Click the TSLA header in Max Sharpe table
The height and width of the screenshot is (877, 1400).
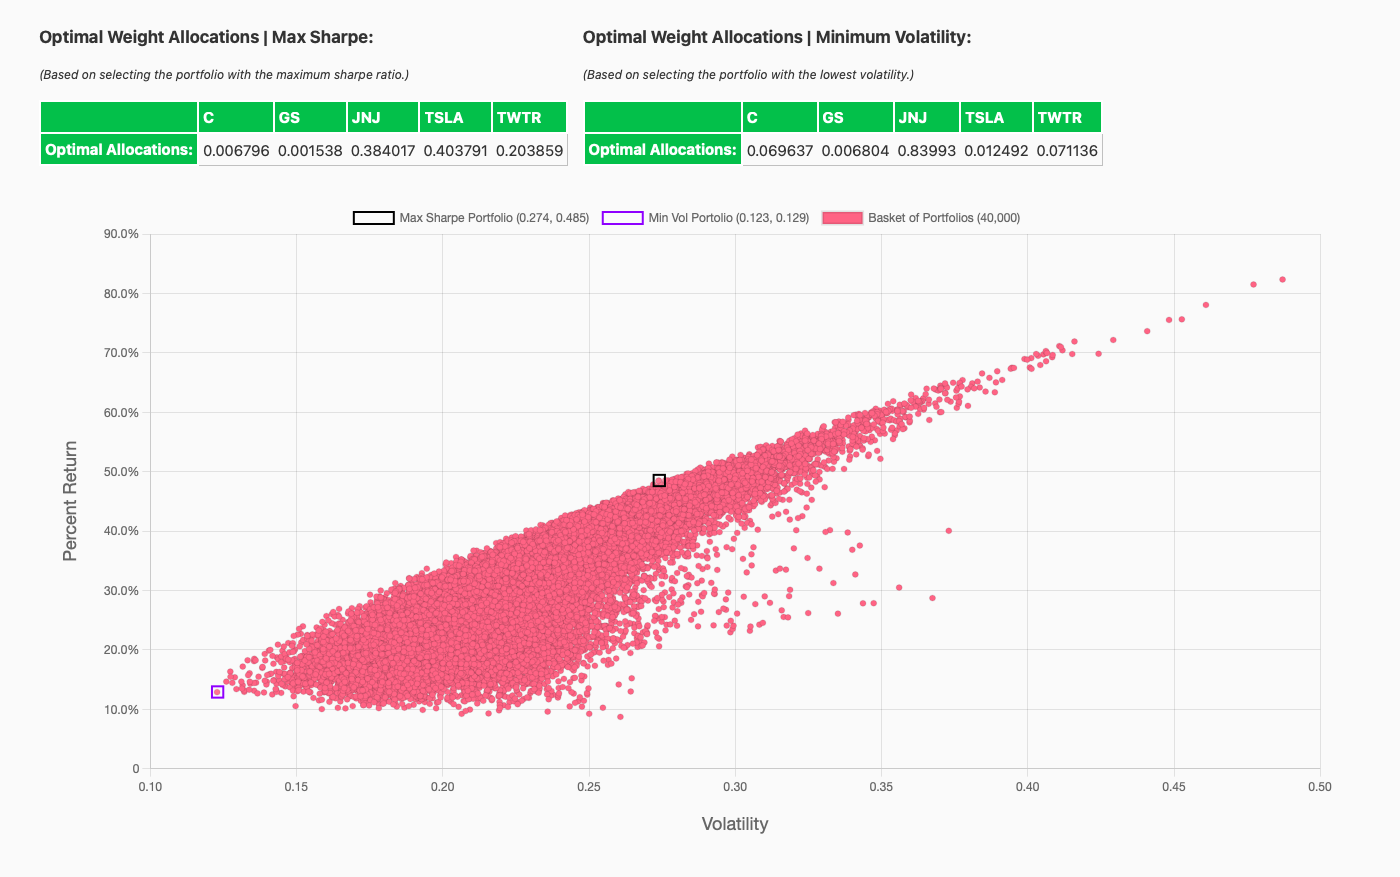[x=455, y=117]
